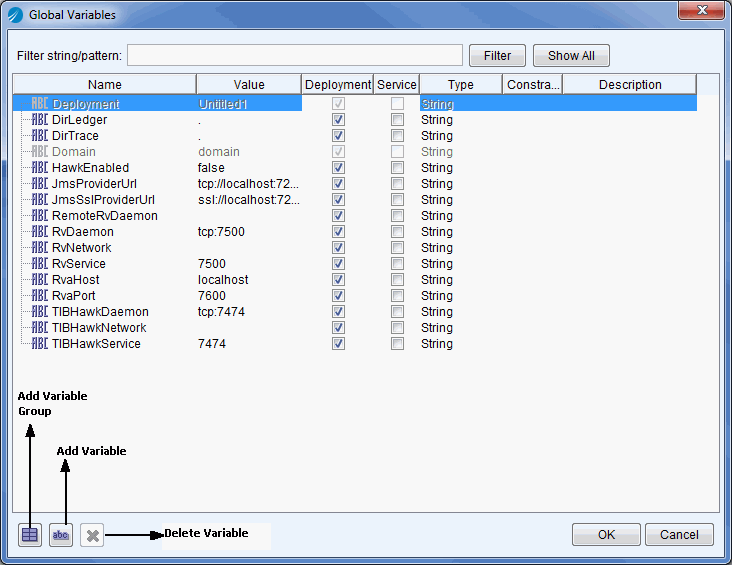The width and height of the screenshot is (732, 565).
Task: Uncheck Deployment checkbox for HawkEnabled
Action: click(338, 168)
